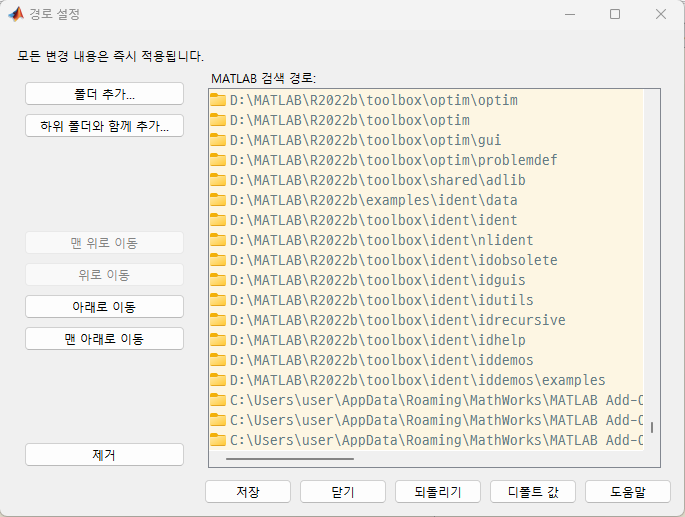Select path text toolbox\ident\ident
Image resolution: width=685 pixels, height=517 pixels.
[x=374, y=220]
